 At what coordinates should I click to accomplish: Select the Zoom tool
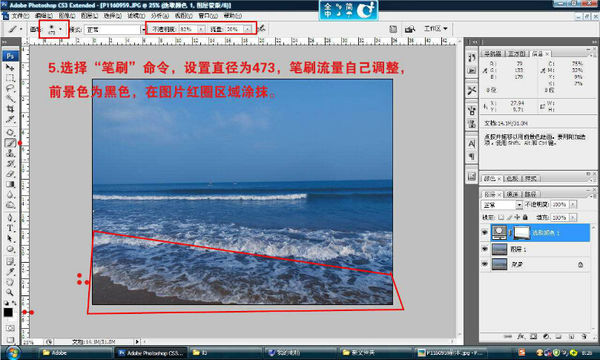click(10, 293)
